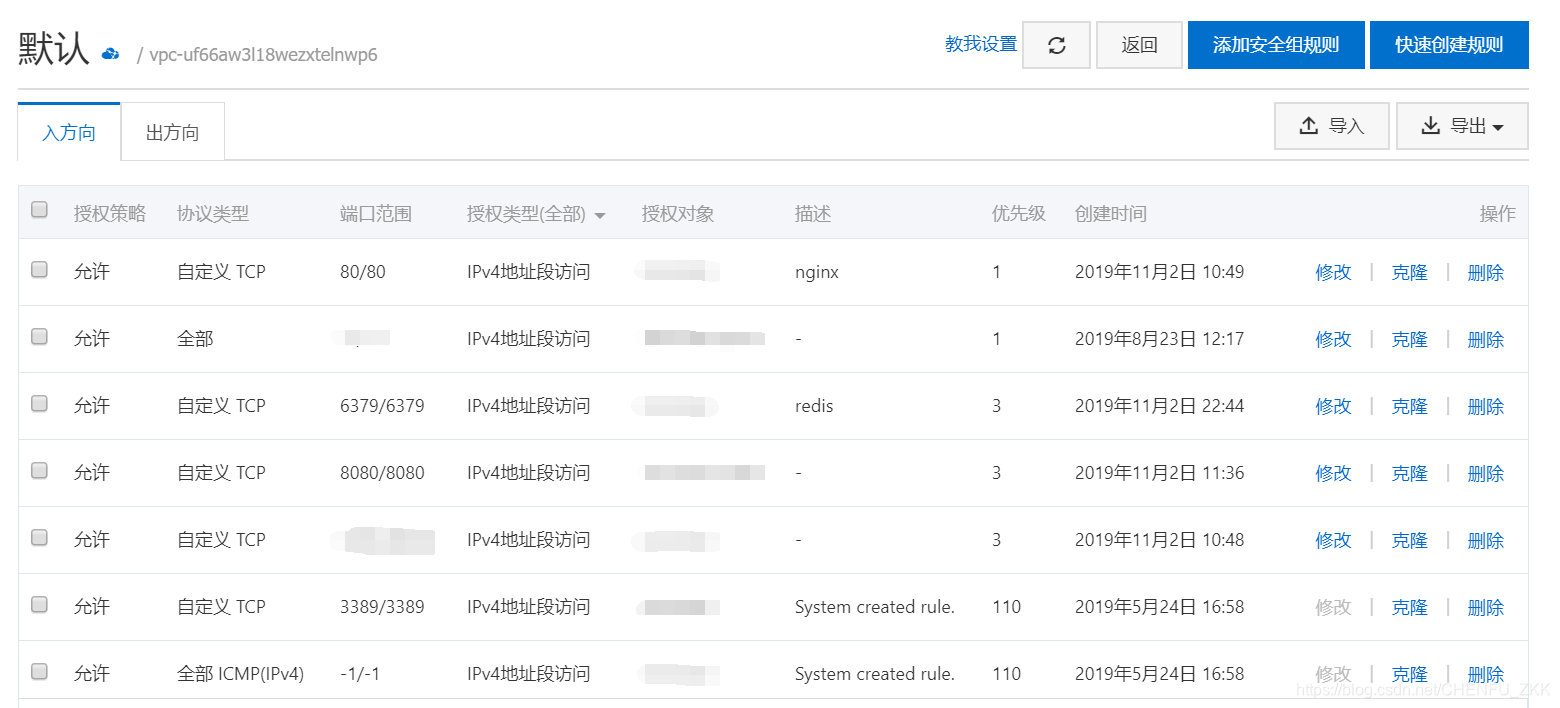Click the 导入 button label

(x=1346, y=126)
